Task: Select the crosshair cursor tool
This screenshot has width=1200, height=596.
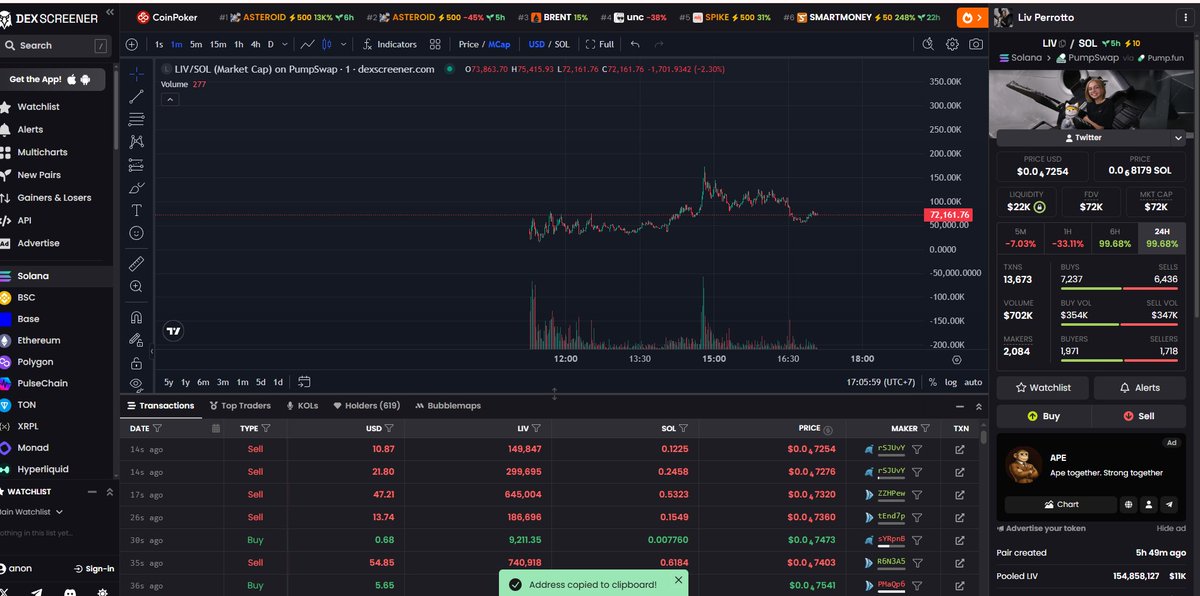Action: pyautogui.click(x=136, y=75)
